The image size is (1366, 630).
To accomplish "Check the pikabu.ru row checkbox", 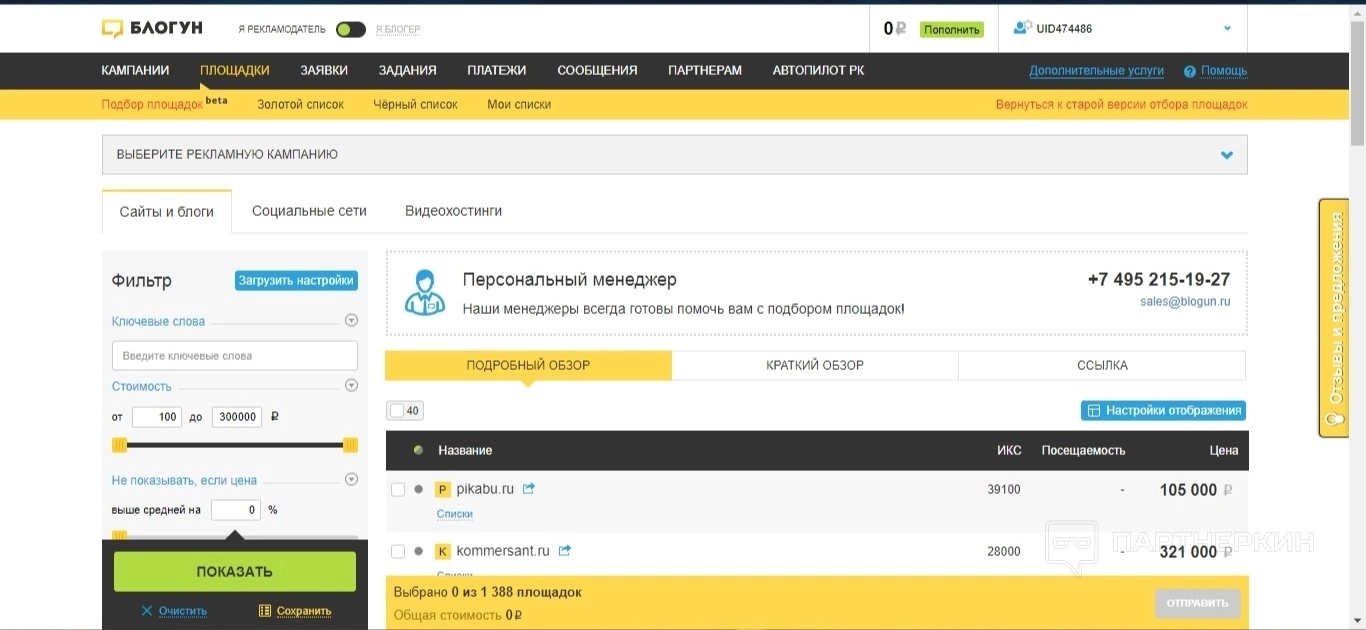I will pyautogui.click(x=398, y=489).
